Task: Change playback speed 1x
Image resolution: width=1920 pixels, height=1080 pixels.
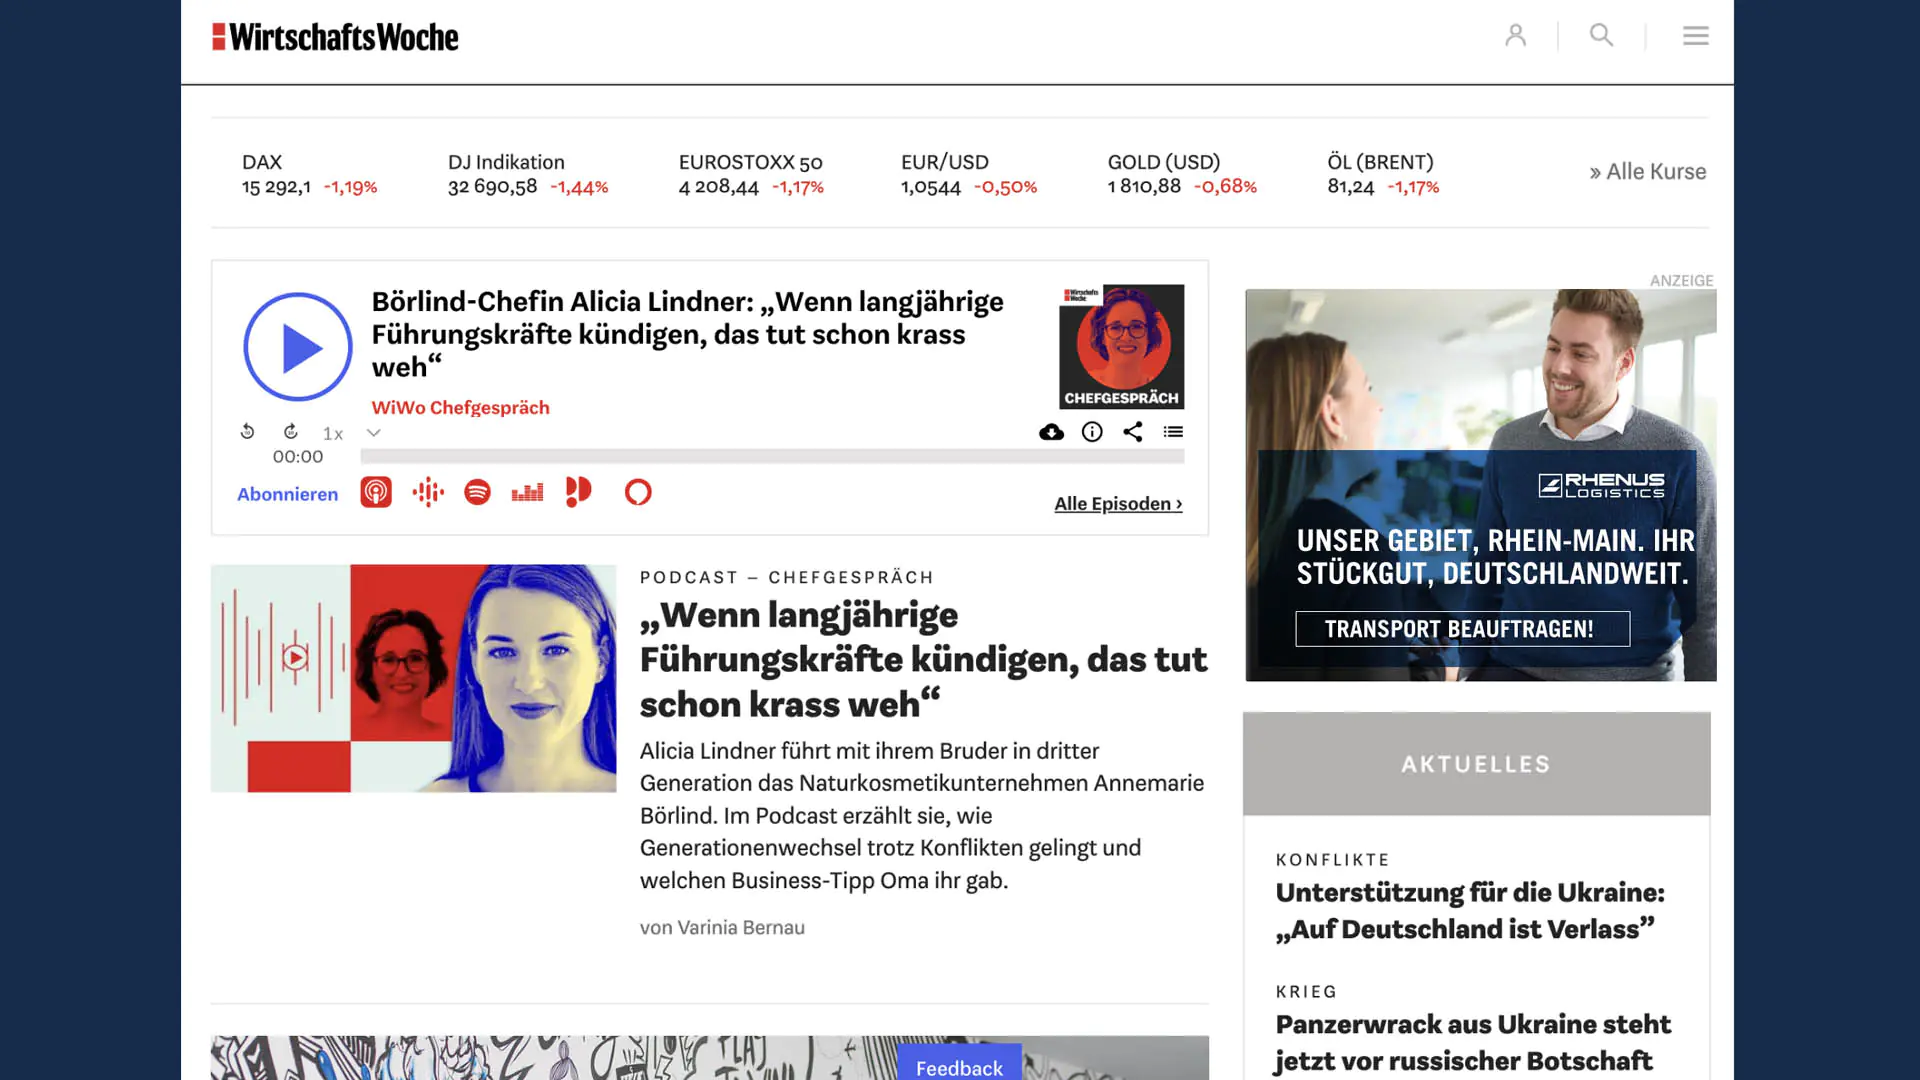Action: pos(333,433)
